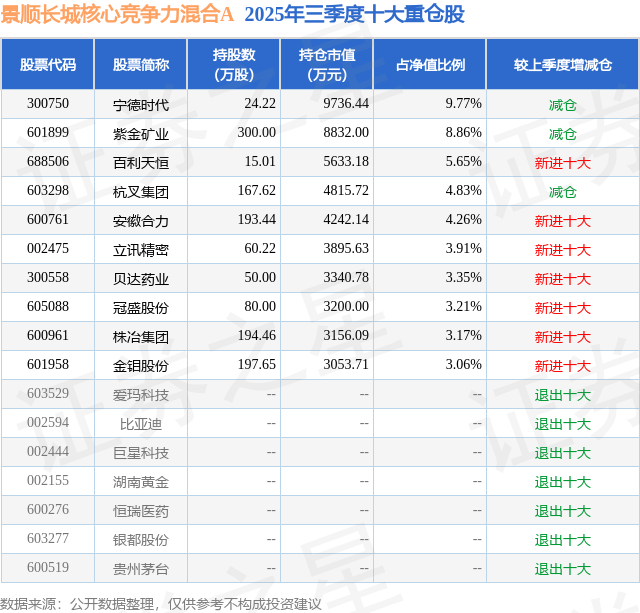Click the 股票简称 column header
Image resolution: width=640 pixels, height=613 pixels.
(141, 64)
